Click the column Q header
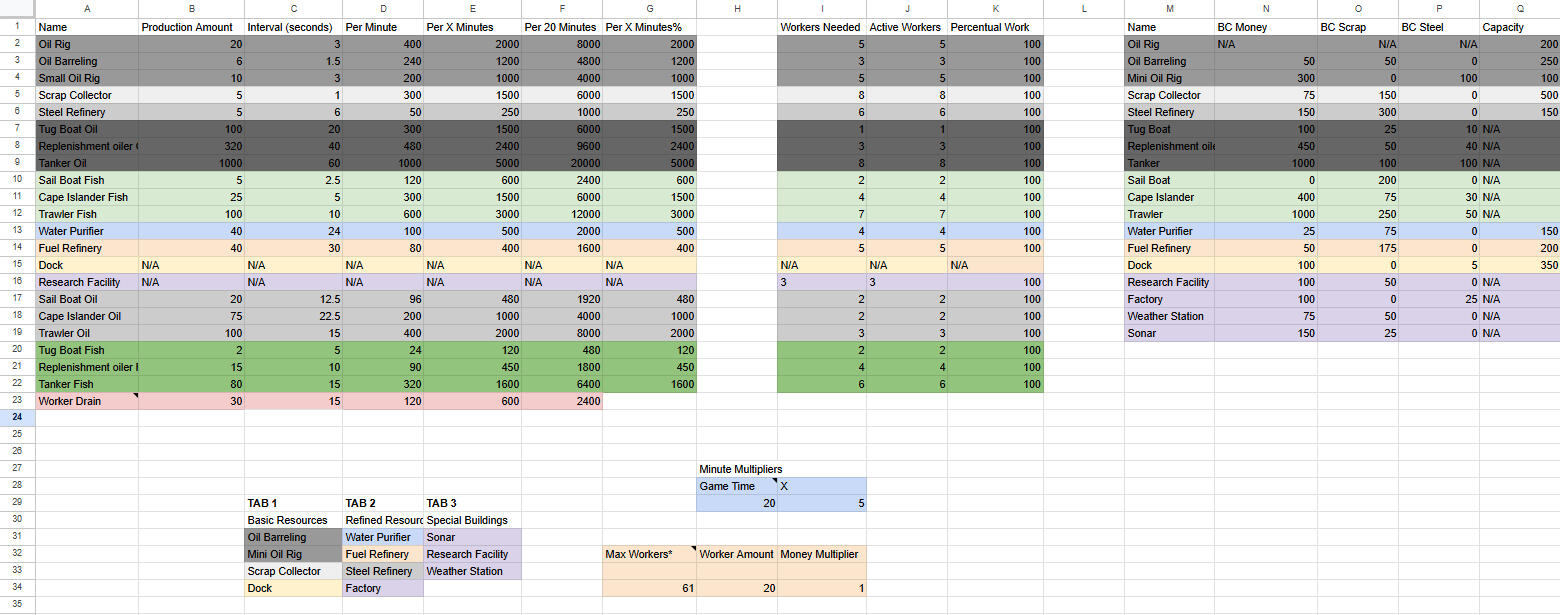Screen dimensions: 1560x615 click(1518, 9)
